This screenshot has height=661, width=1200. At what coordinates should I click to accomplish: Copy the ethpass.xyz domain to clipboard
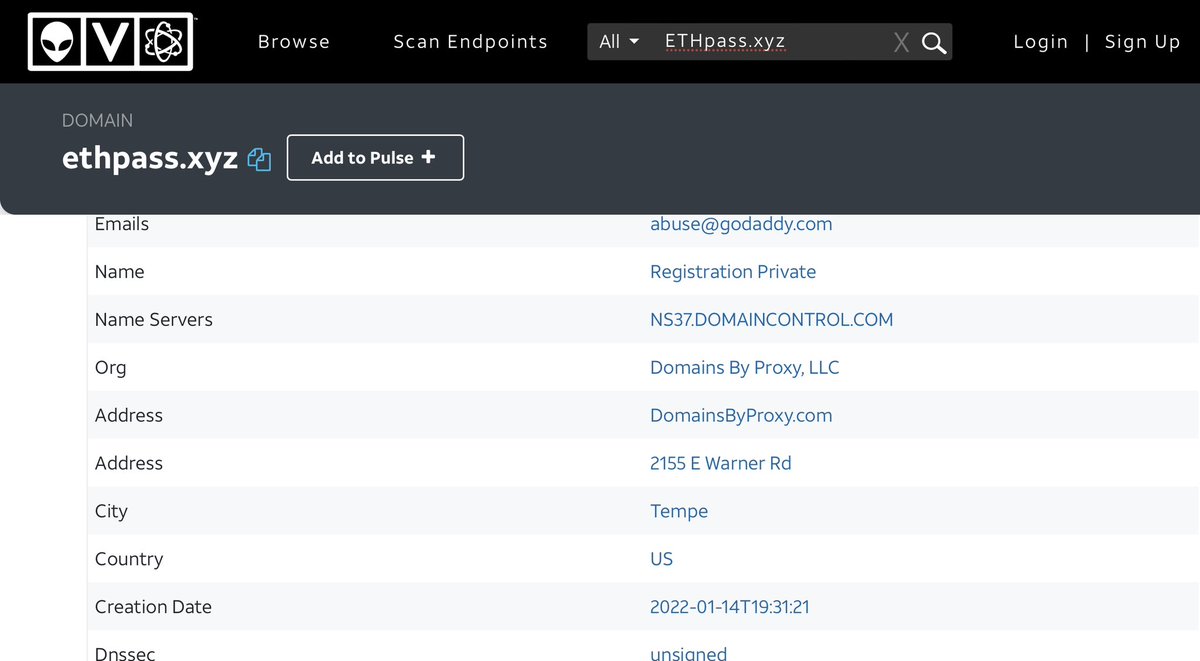[259, 159]
